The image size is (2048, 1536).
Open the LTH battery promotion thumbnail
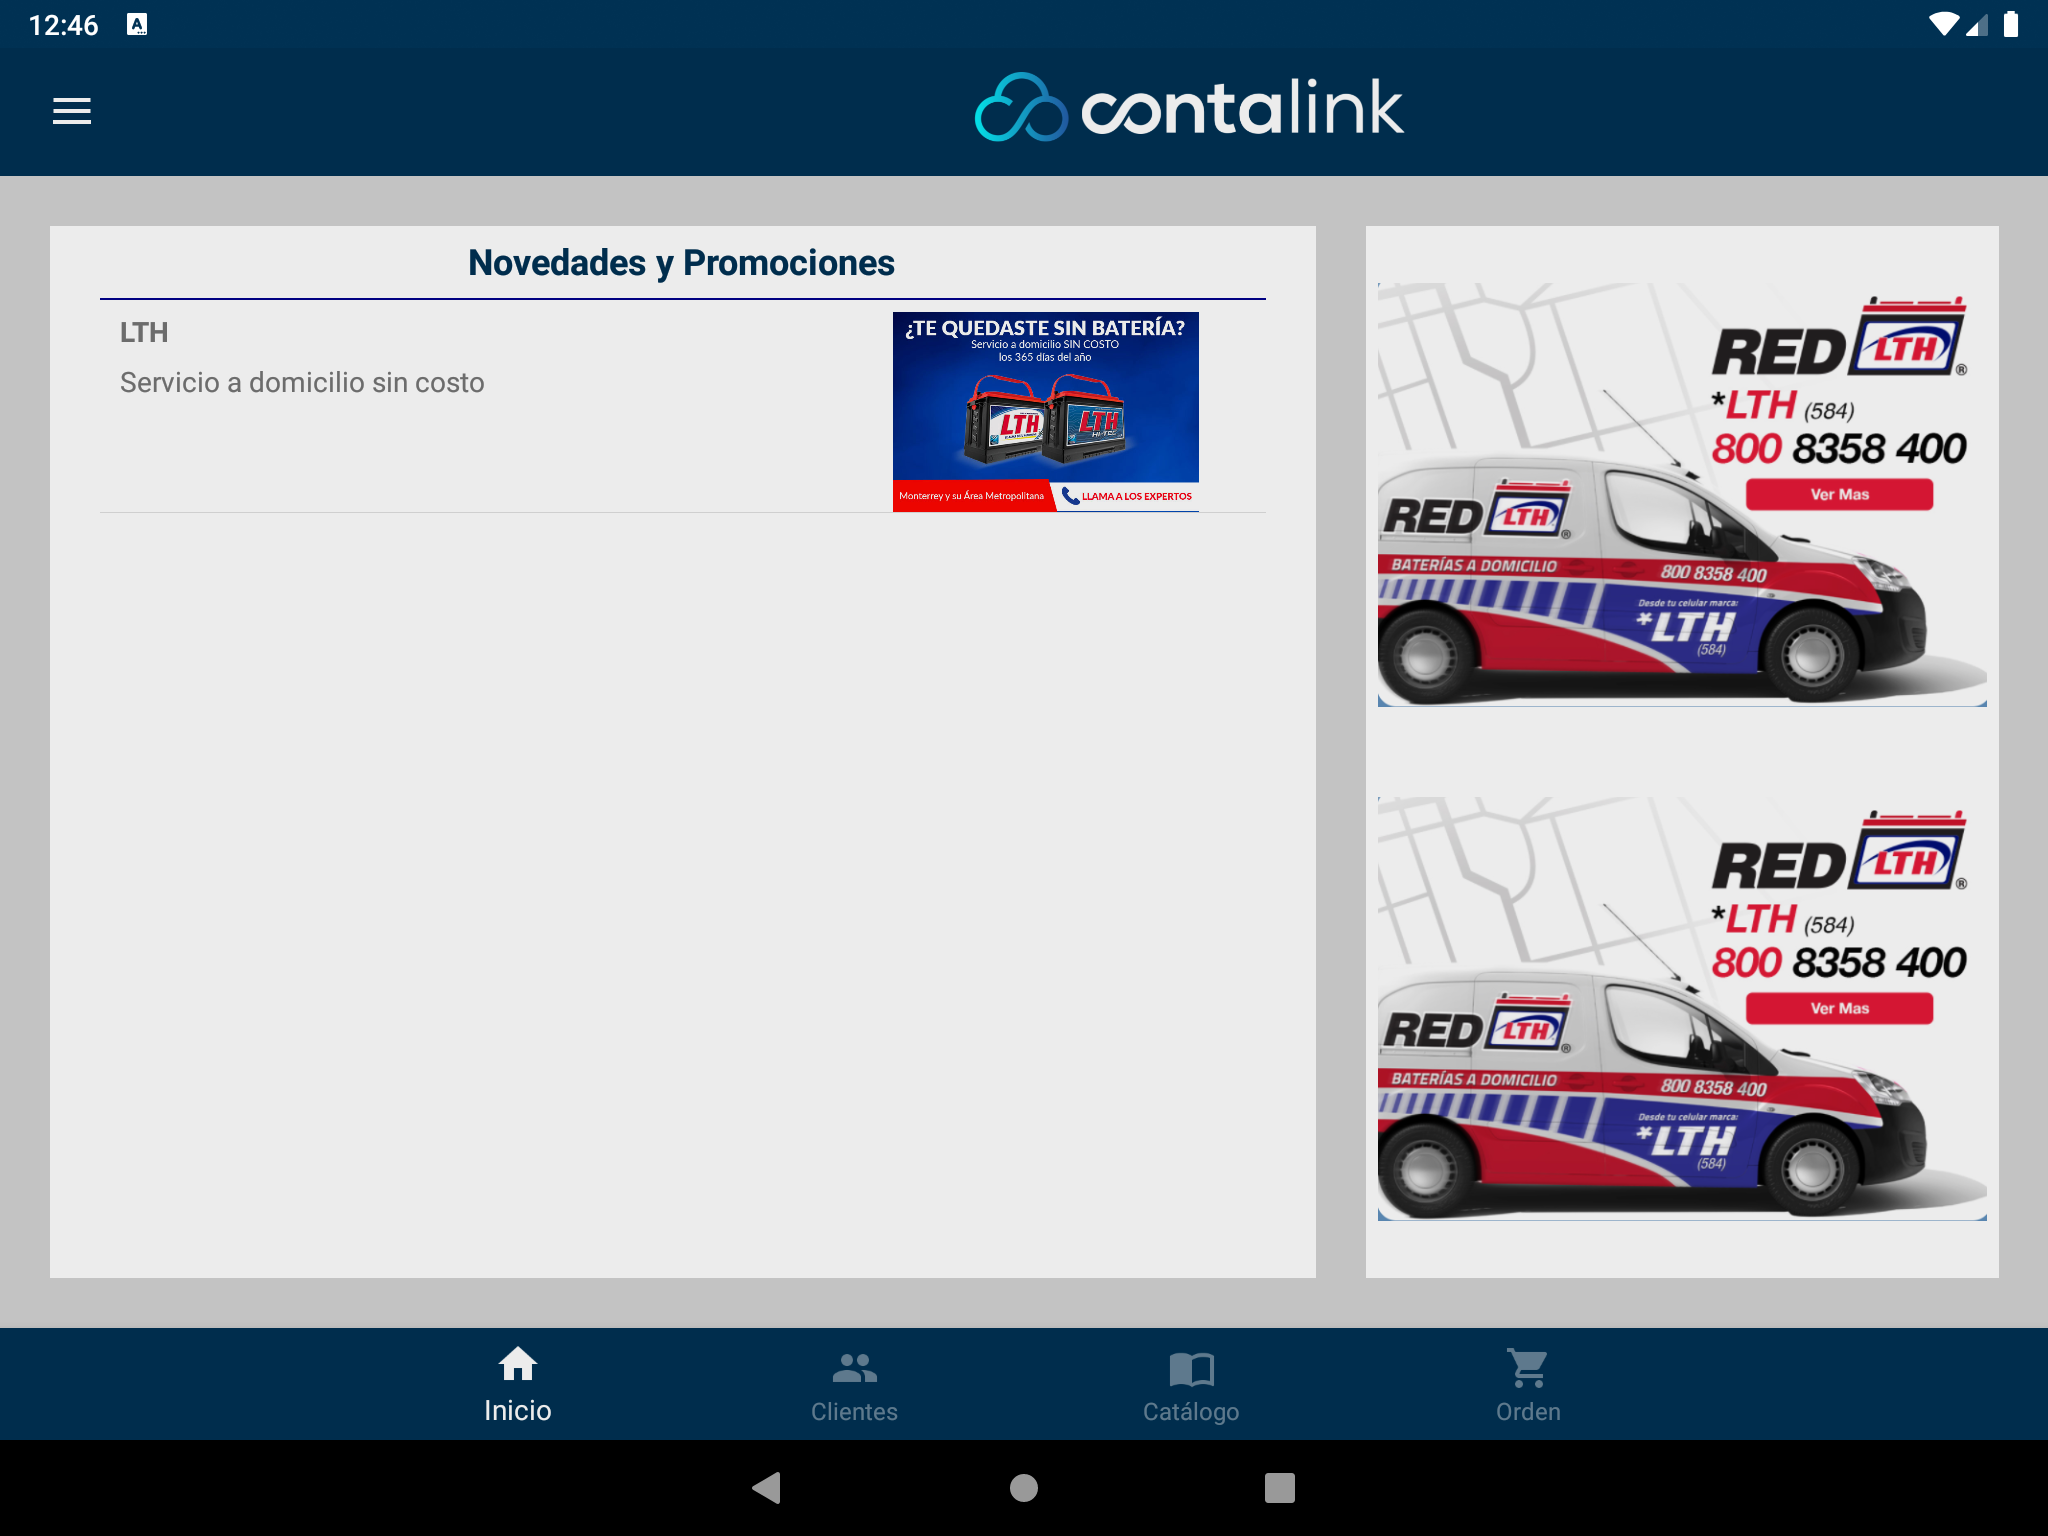click(1045, 411)
